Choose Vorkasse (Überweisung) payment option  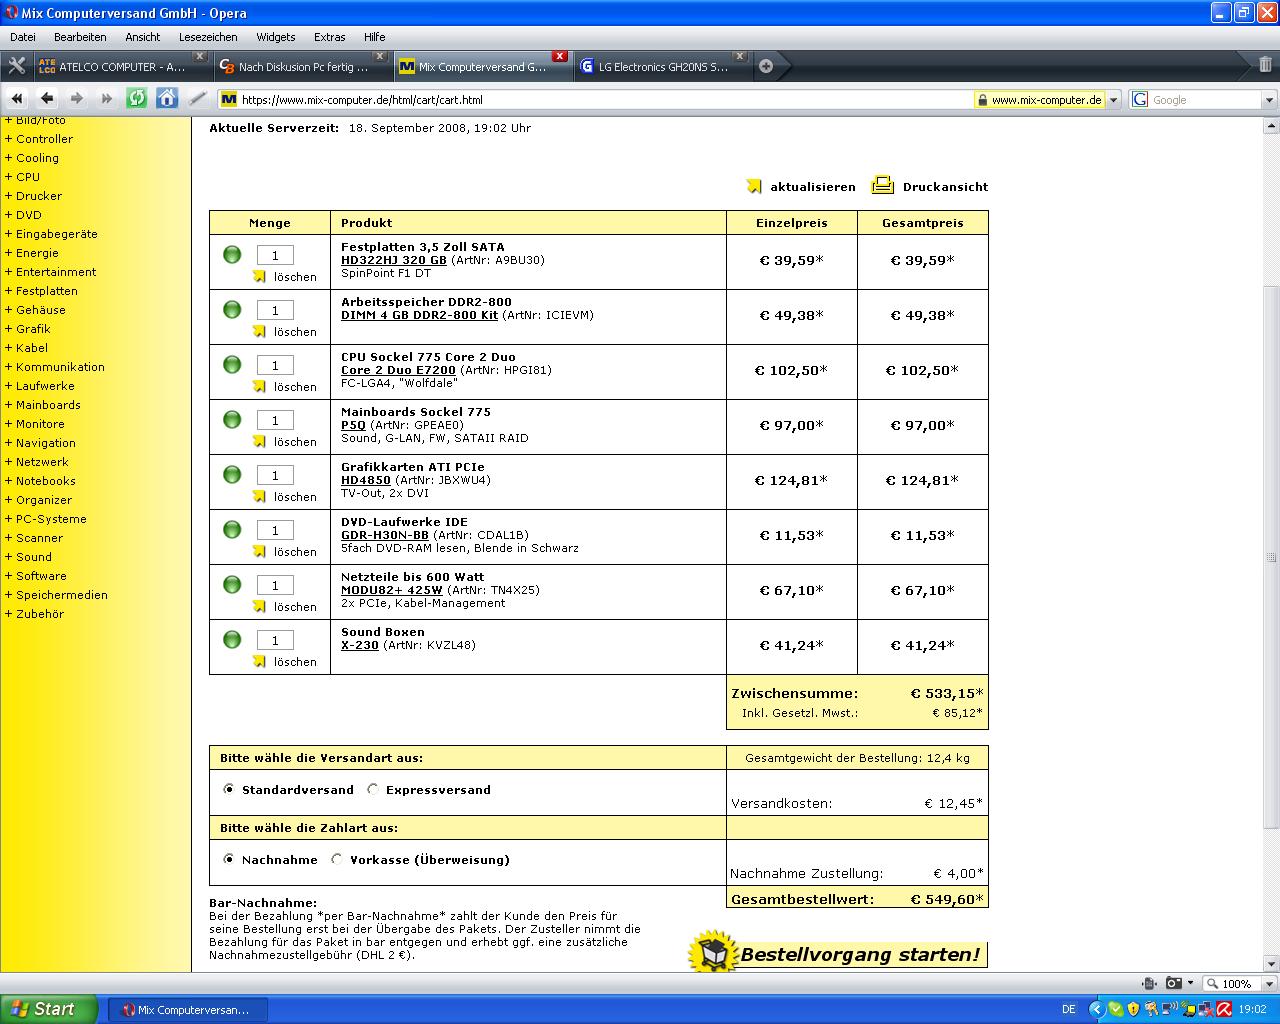pos(337,859)
